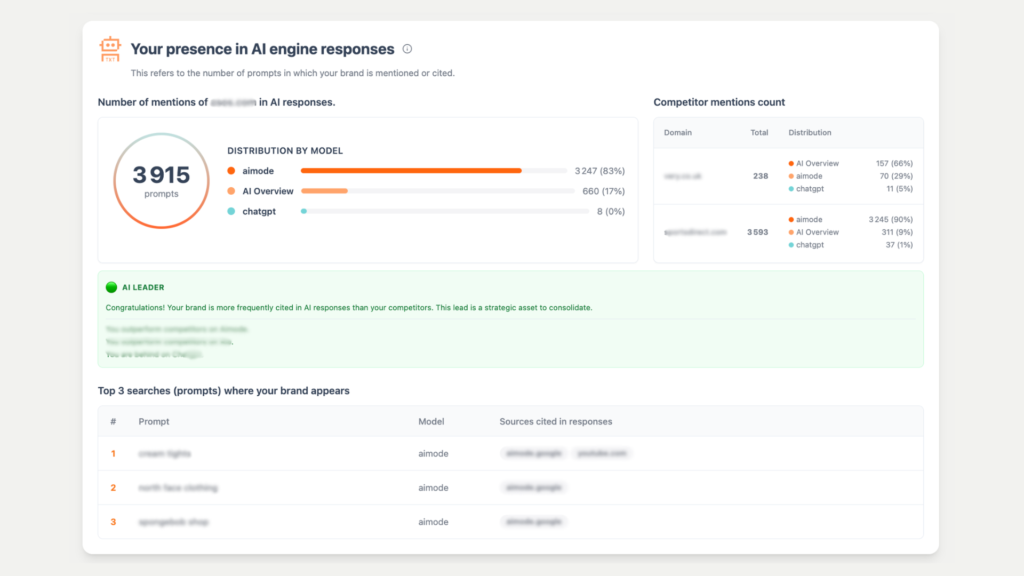Sort by Total column in competitor table
This screenshot has width=1024, height=576.
pyautogui.click(x=759, y=133)
